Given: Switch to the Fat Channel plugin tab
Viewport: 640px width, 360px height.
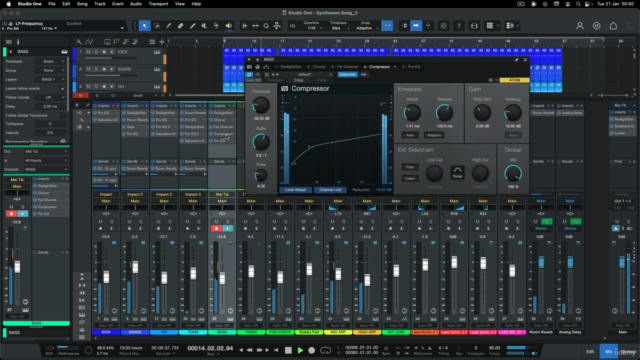Looking at the screenshot, I should (x=344, y=67).
